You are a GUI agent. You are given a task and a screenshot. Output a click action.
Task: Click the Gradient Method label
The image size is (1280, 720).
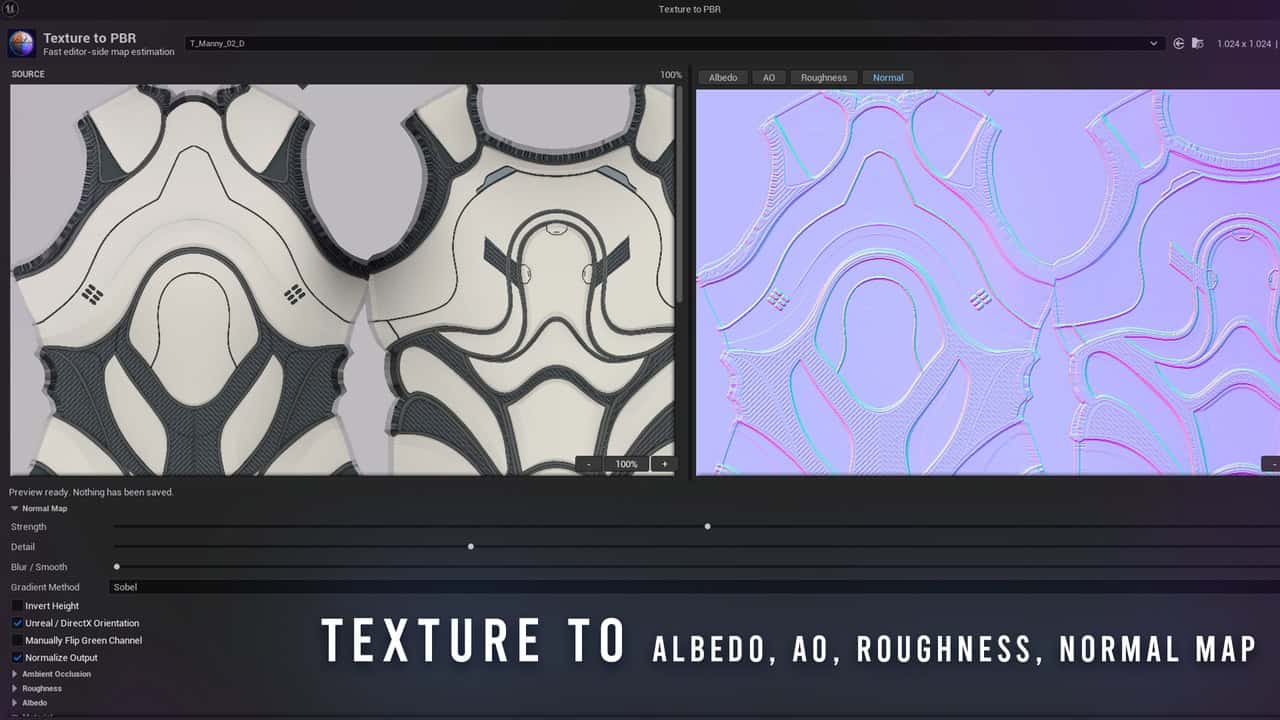[45, 587]
